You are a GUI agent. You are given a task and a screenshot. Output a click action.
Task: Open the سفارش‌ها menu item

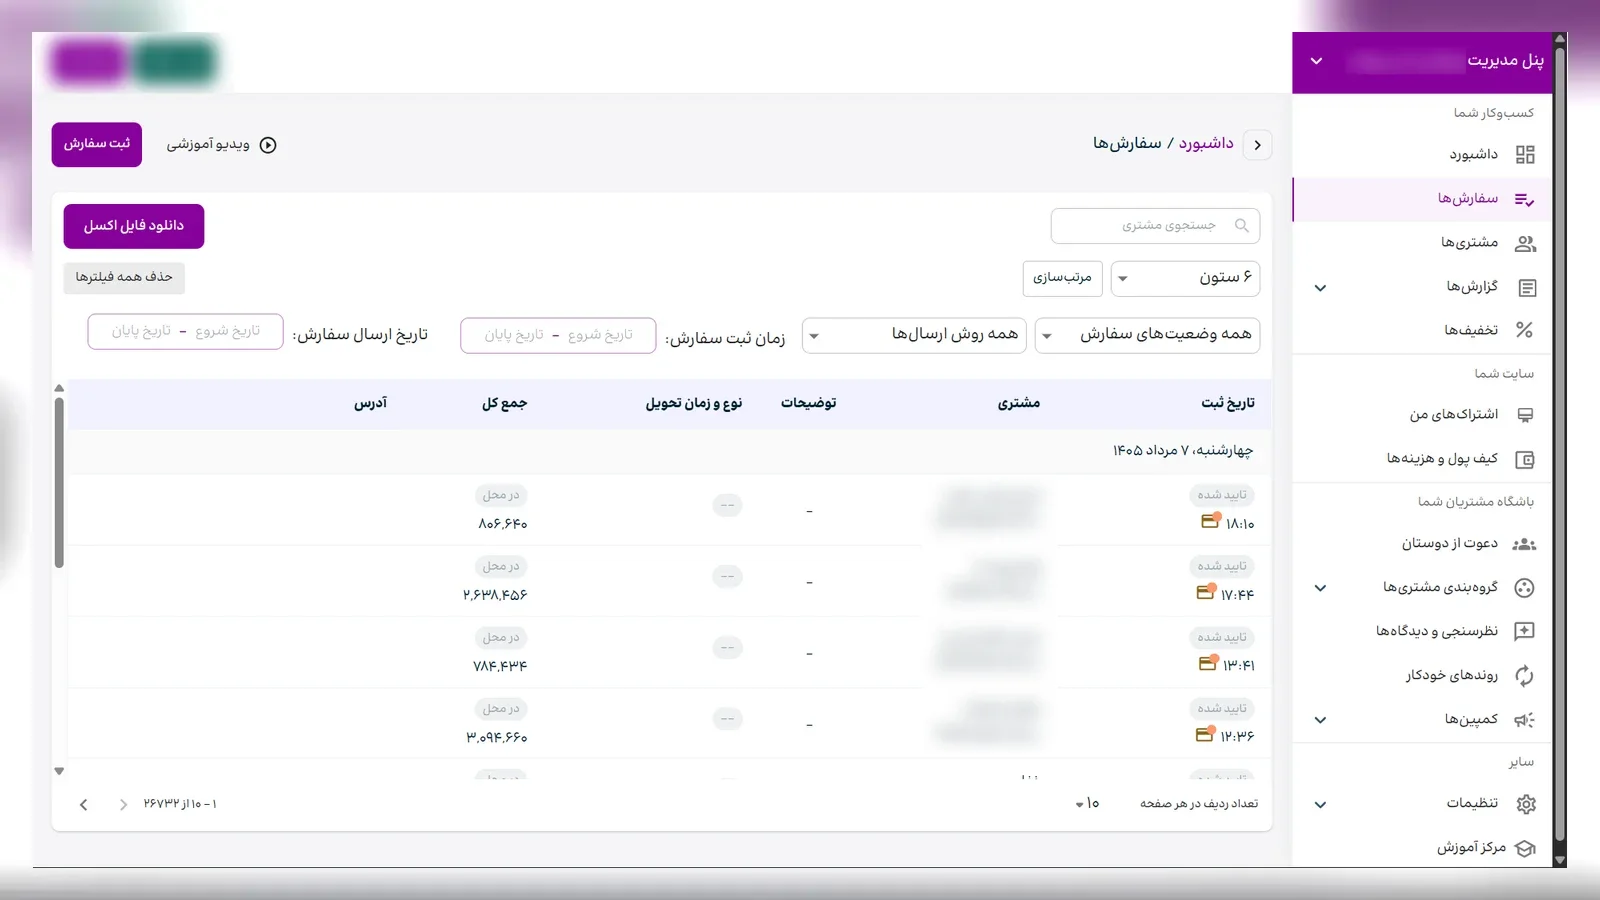click(1422, 199)
